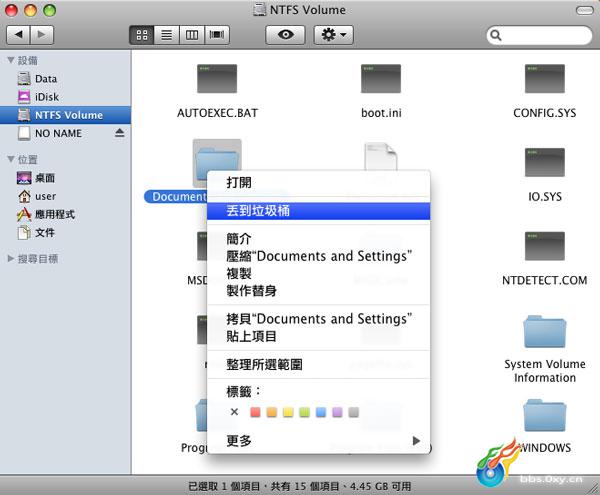Collapse the 設備 sidebar section
This screenshot has height=495, width=600.
coord(11,60)
